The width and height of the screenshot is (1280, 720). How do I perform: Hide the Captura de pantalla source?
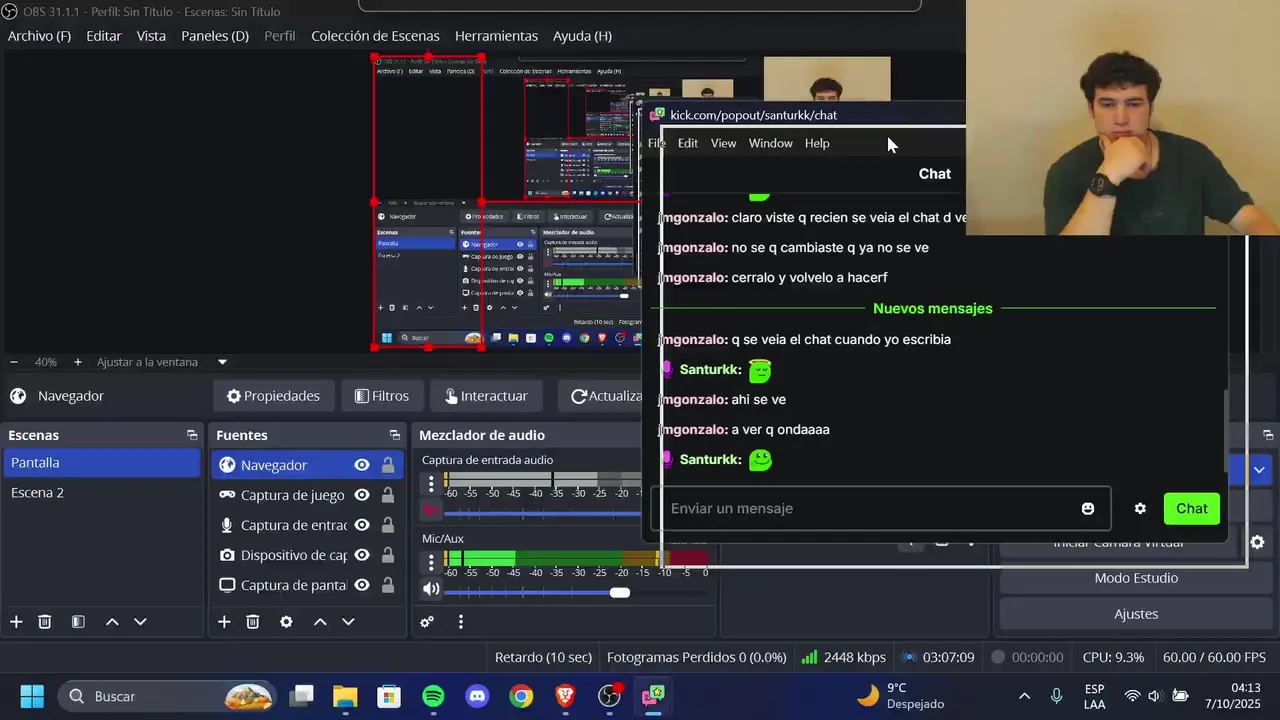pos(362,585)
